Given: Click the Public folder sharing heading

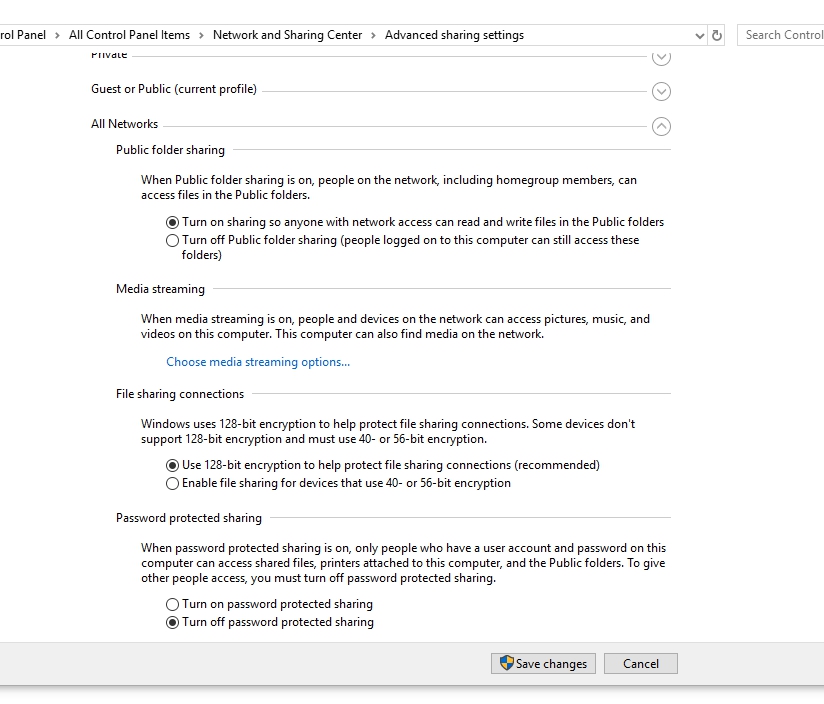Looking at the screenshot, I should coord(170,150).
